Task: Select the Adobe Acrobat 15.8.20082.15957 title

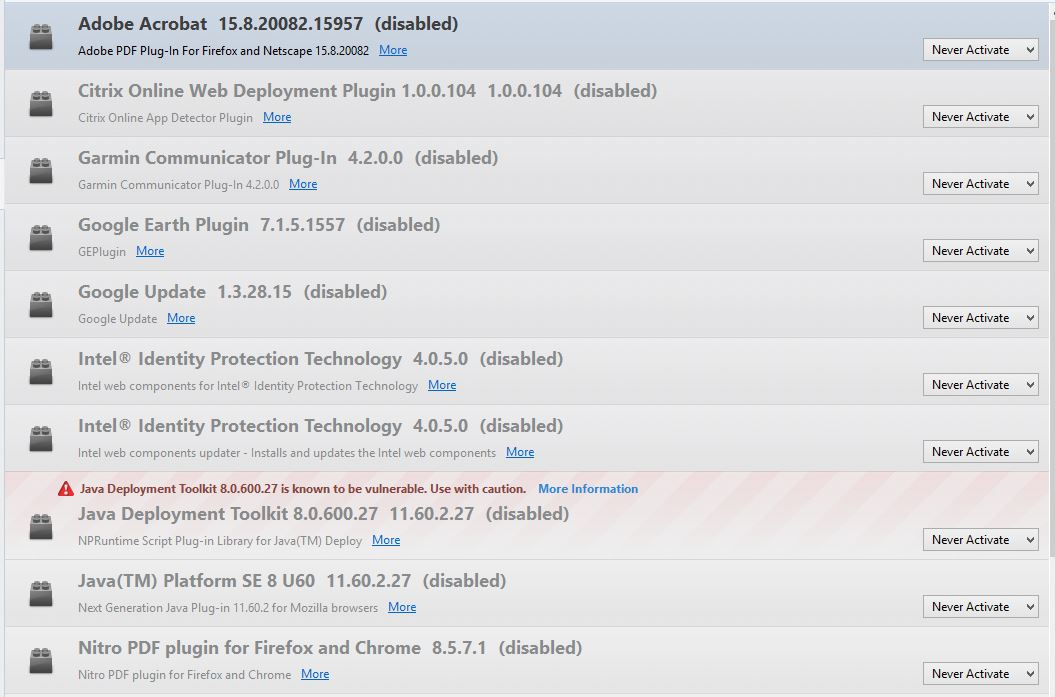Action: click(221, 24)
